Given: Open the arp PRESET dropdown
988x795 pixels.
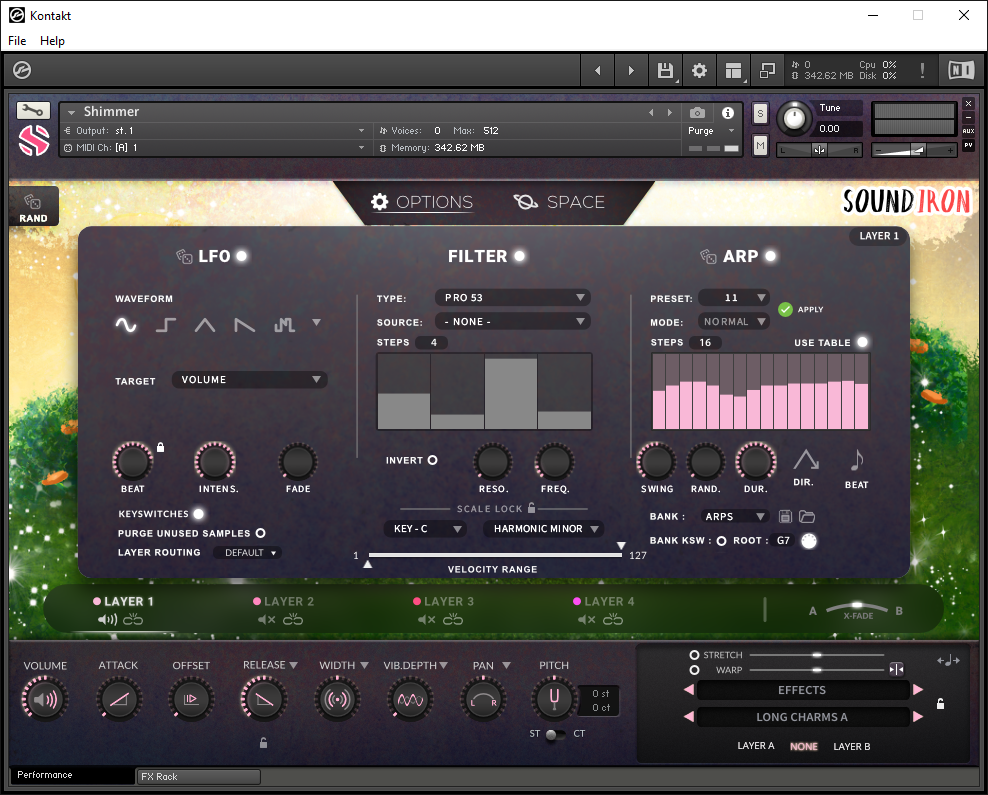Looking at the screenshot, I should click(x=734, y=297).
